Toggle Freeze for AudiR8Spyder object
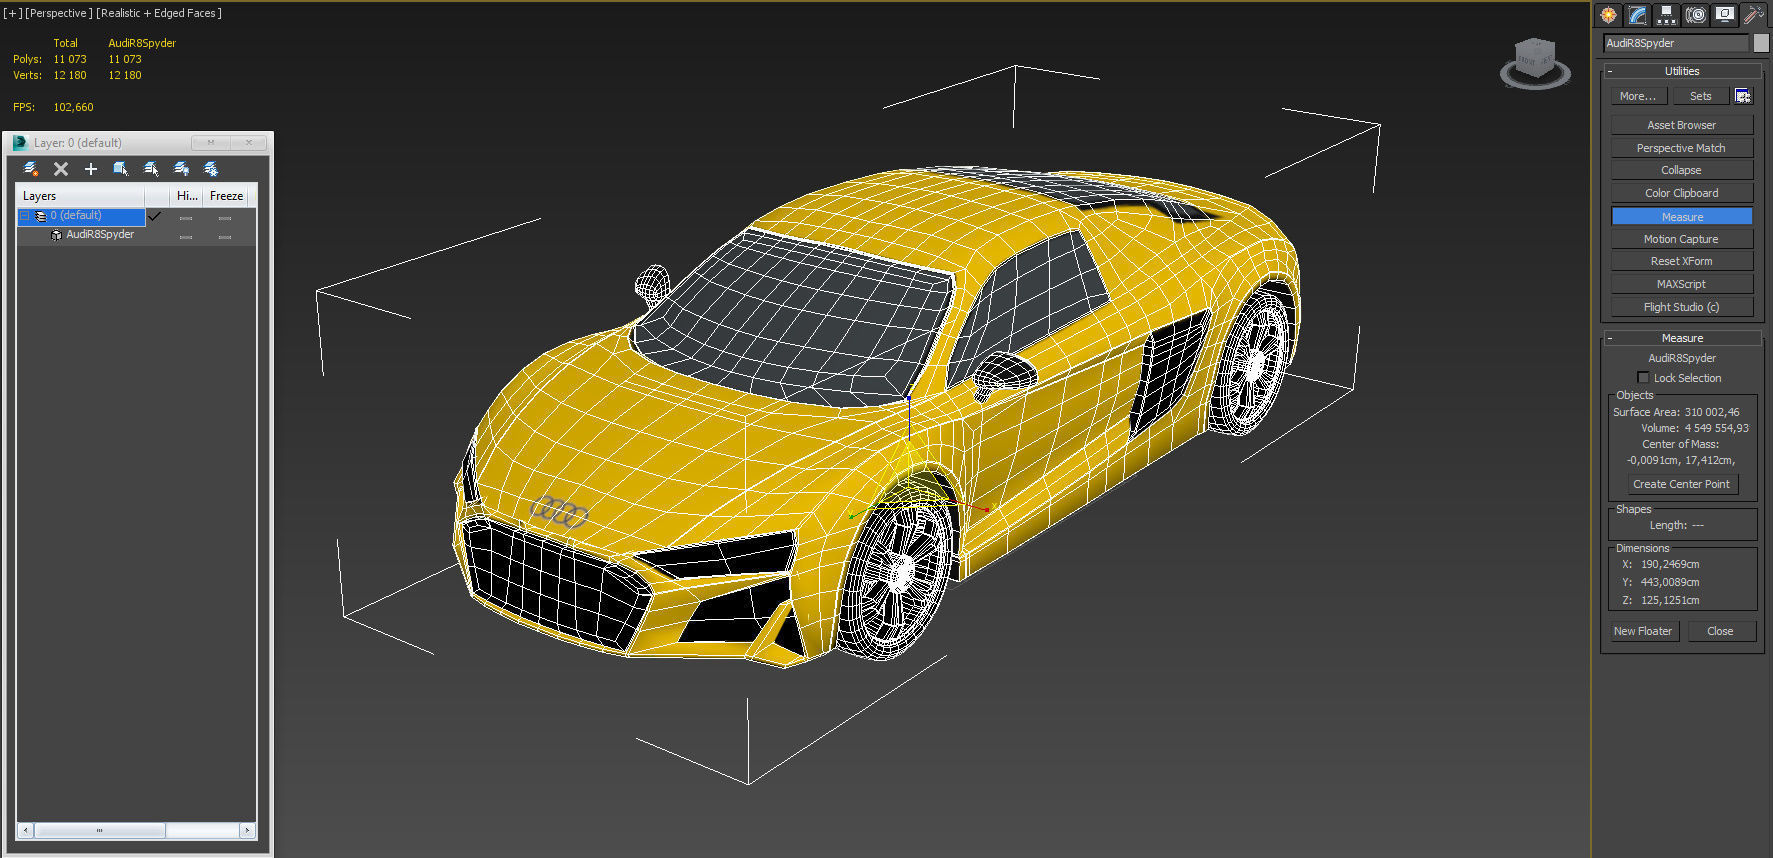This screenshot has width=1773, height=858. click(225, 237)
